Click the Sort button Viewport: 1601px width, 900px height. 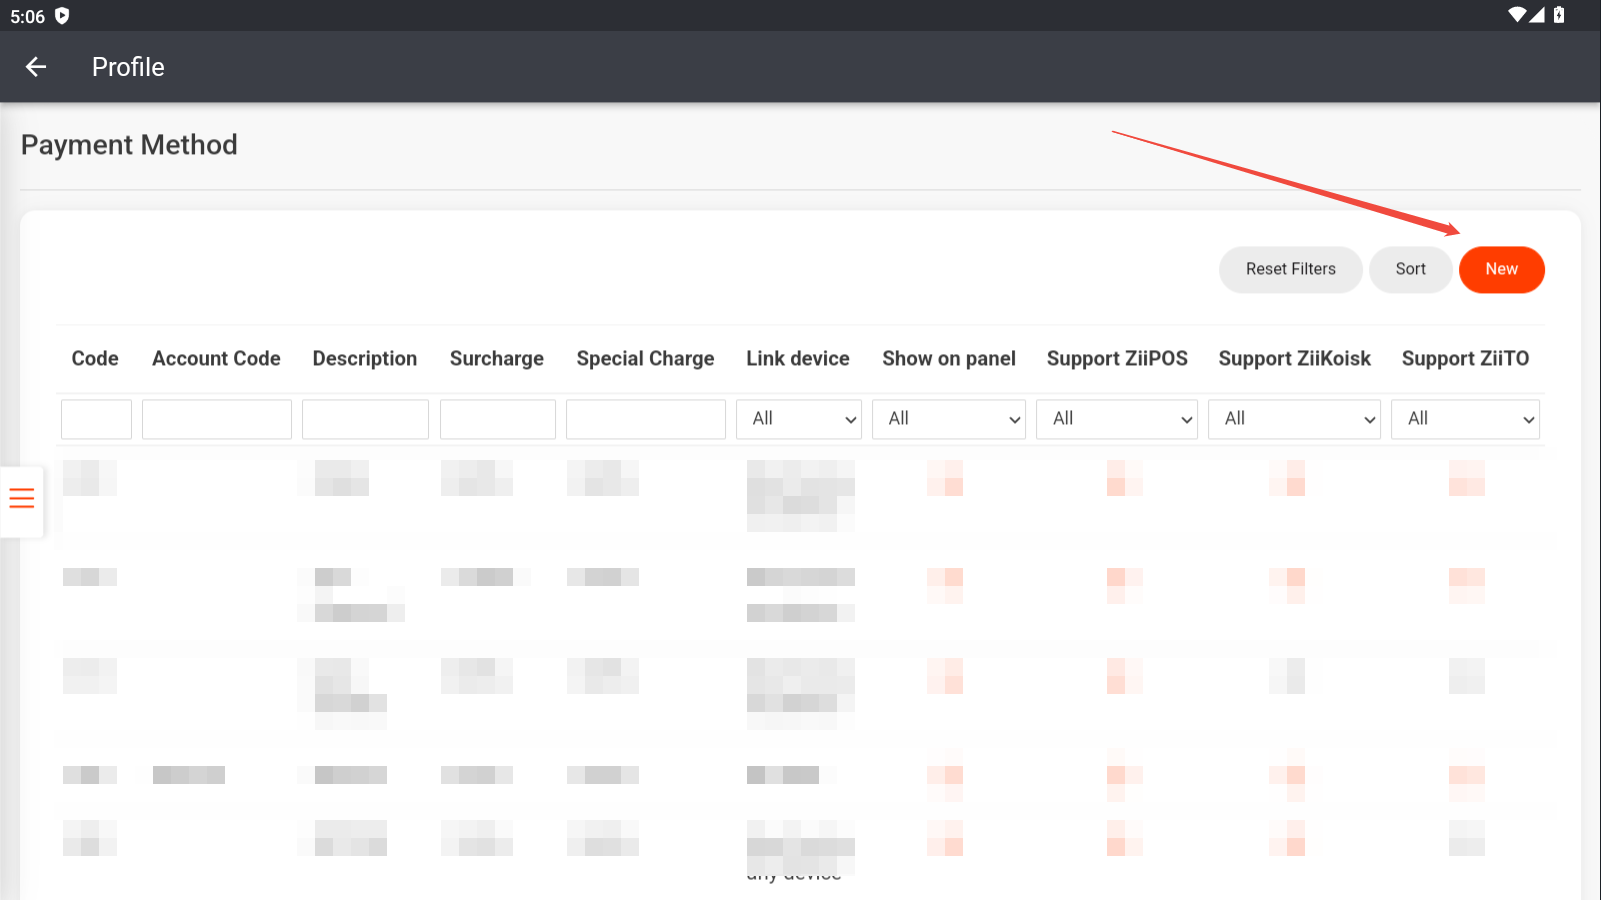pyautogui.click(x=1410, y=269)
